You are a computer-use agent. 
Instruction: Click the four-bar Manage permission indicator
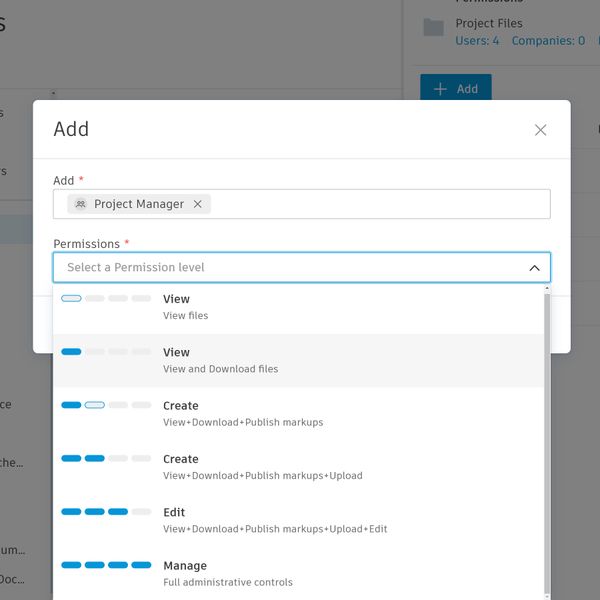coord(106,565)
